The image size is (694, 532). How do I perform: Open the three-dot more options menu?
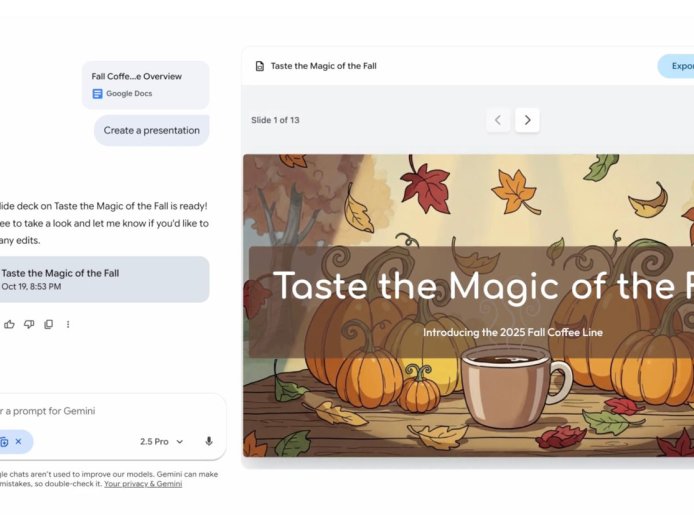68,324
